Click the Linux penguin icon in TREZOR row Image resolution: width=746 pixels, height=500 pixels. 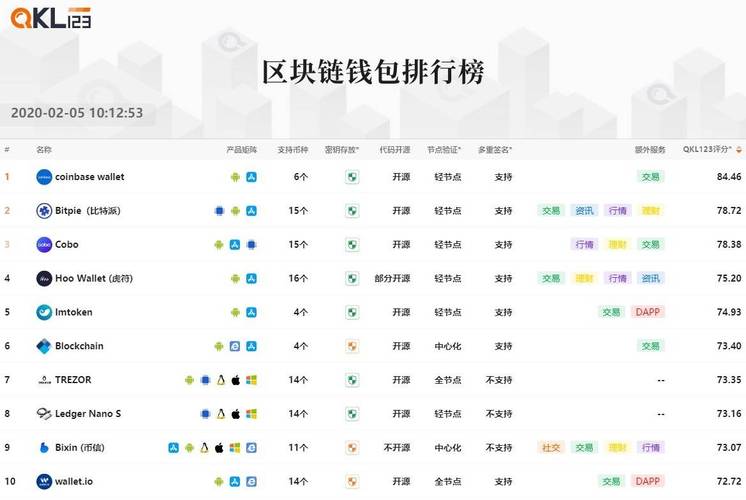pyautogui.click(x=221, y=380)
